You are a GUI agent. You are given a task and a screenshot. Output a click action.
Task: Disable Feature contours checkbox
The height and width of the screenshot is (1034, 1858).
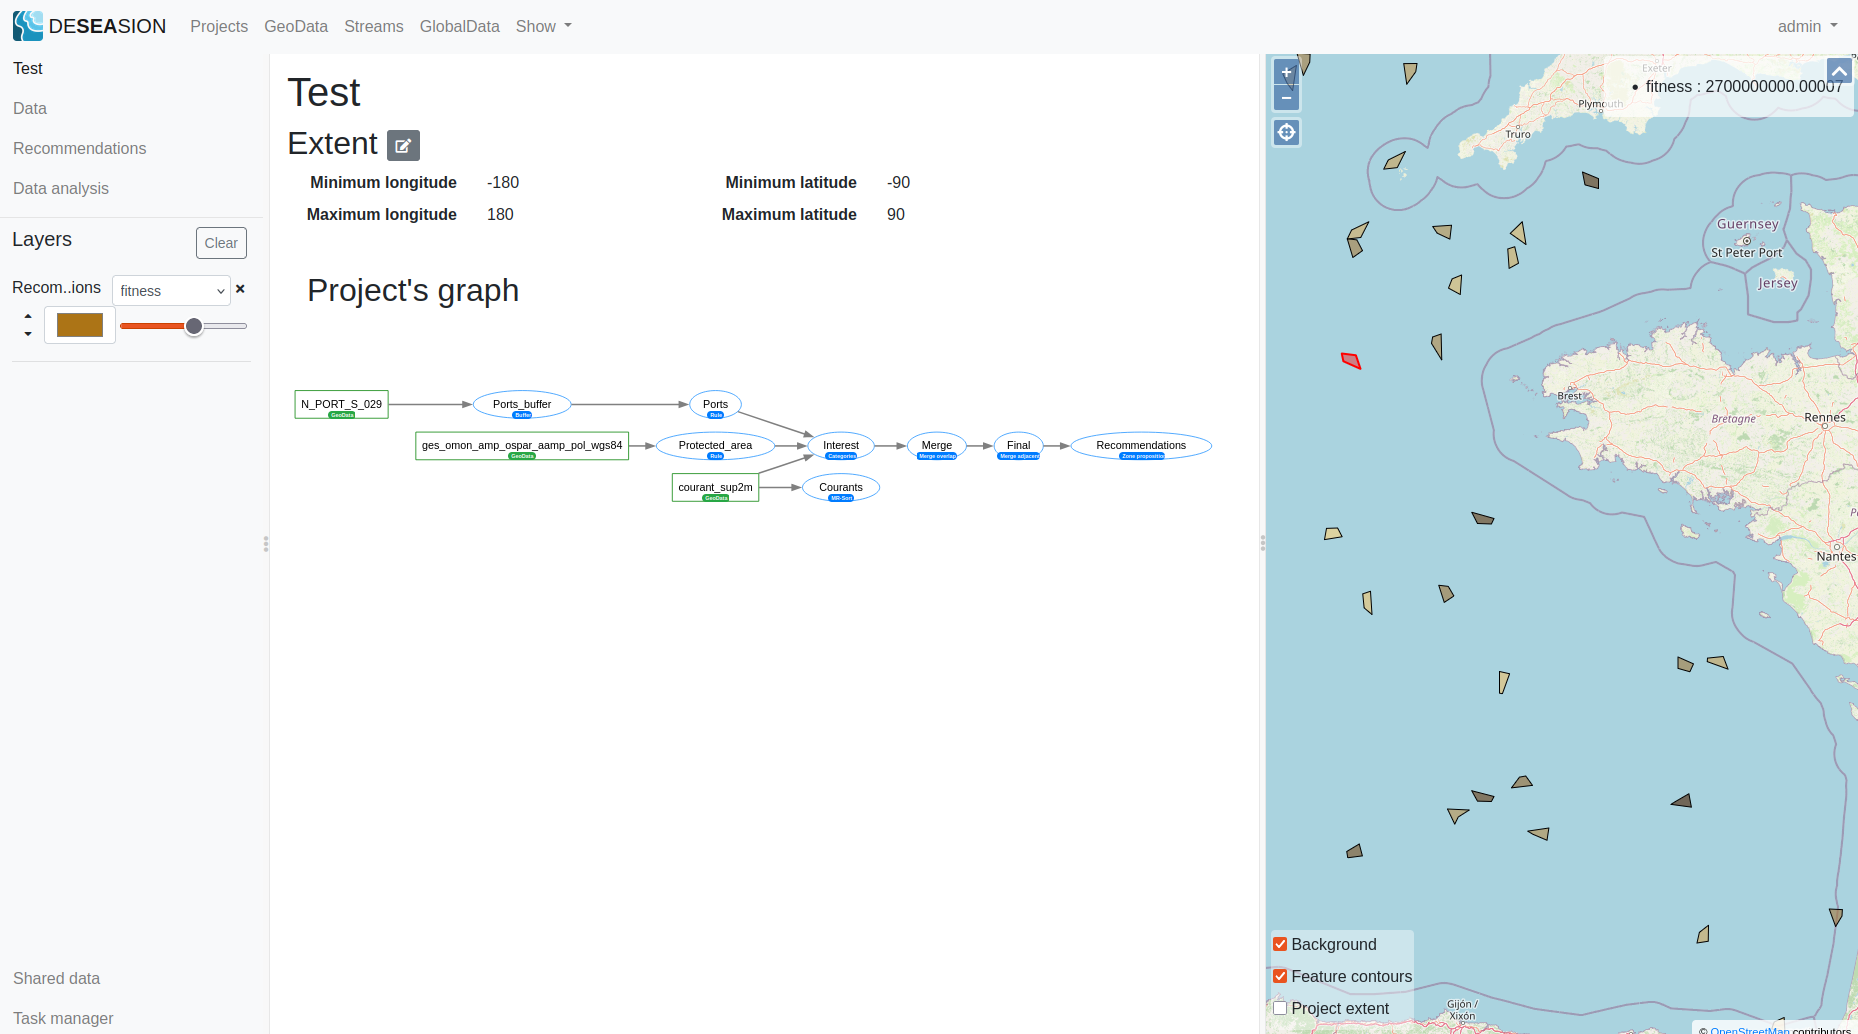coord(1280,976)
